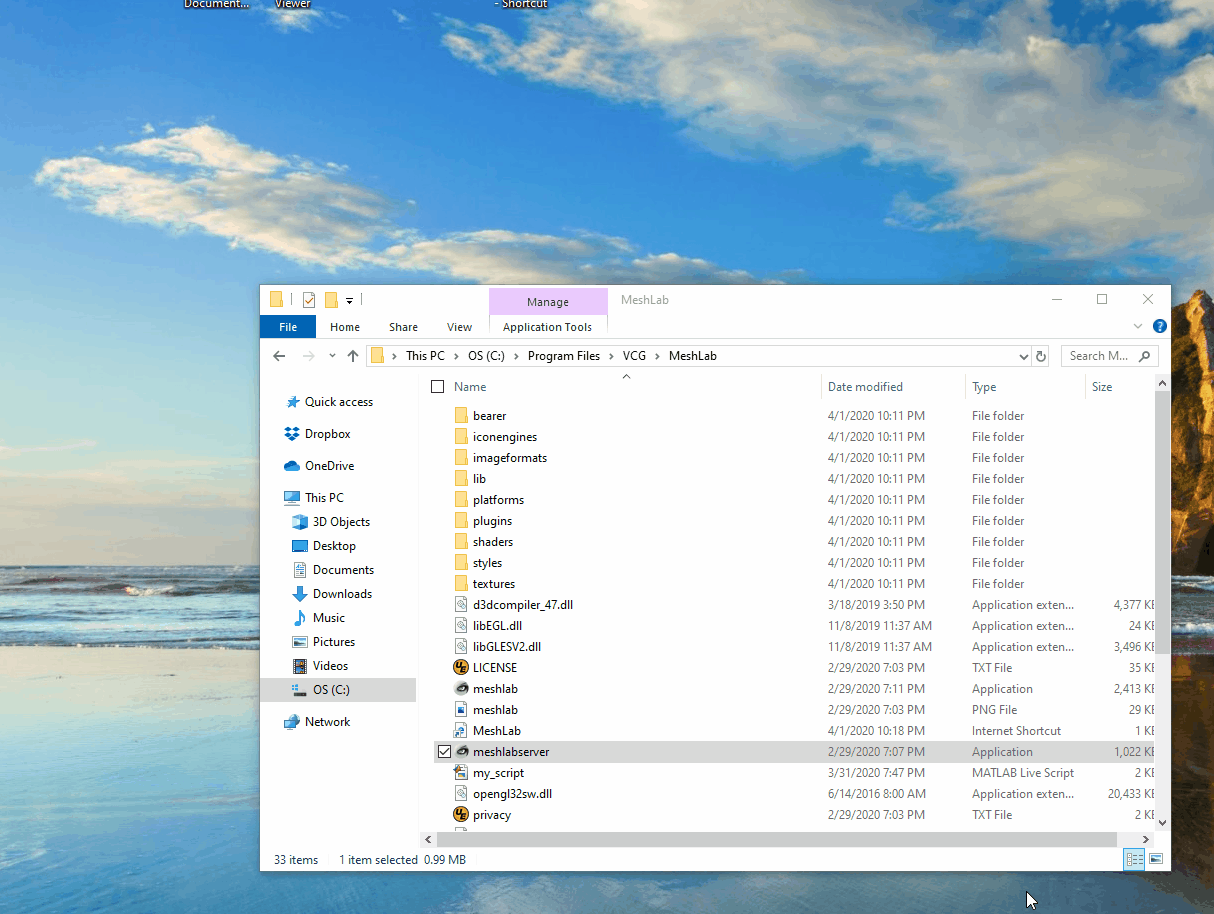
Task: Switch to Details view layout button
Action: coord(1134,859)
